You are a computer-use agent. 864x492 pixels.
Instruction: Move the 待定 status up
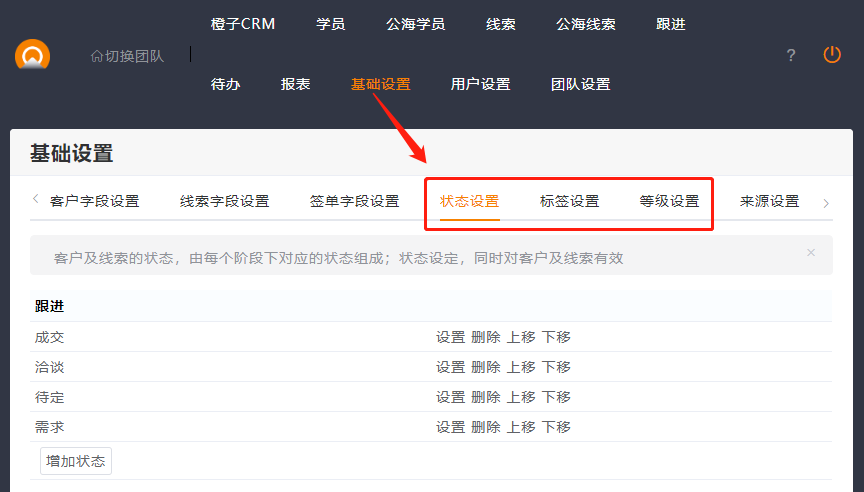tap(521, 397)
